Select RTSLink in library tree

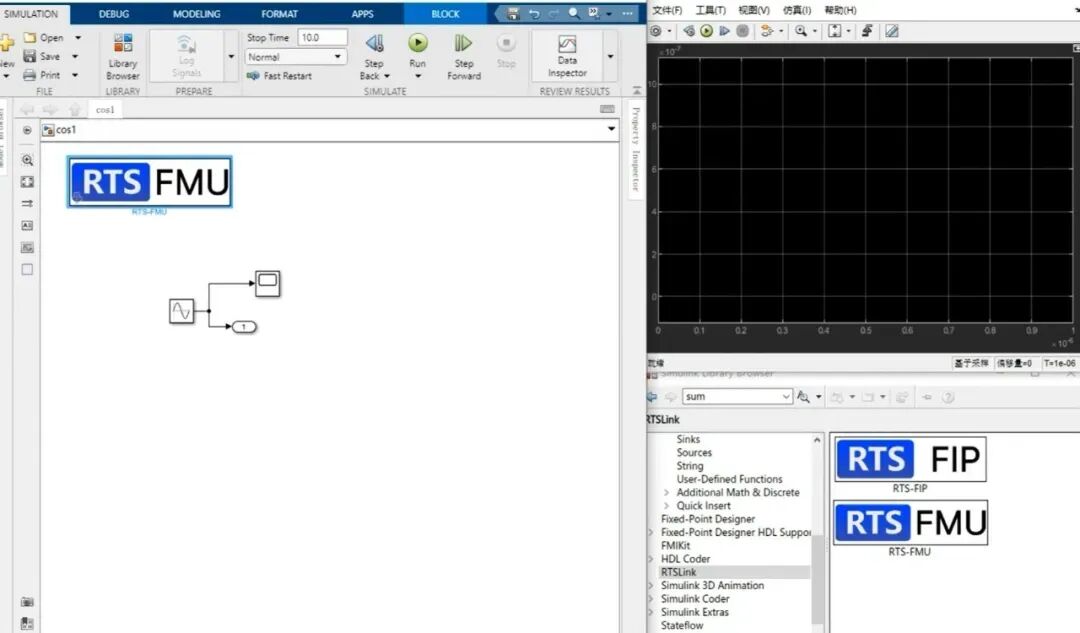(678, 572)
